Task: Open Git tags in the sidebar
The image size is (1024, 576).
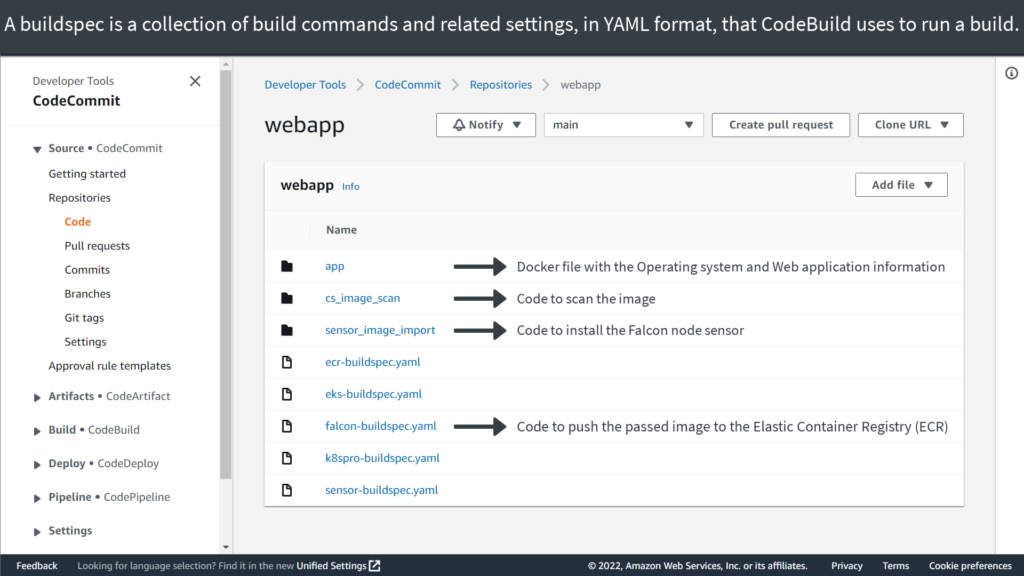Action: (84, 318)
